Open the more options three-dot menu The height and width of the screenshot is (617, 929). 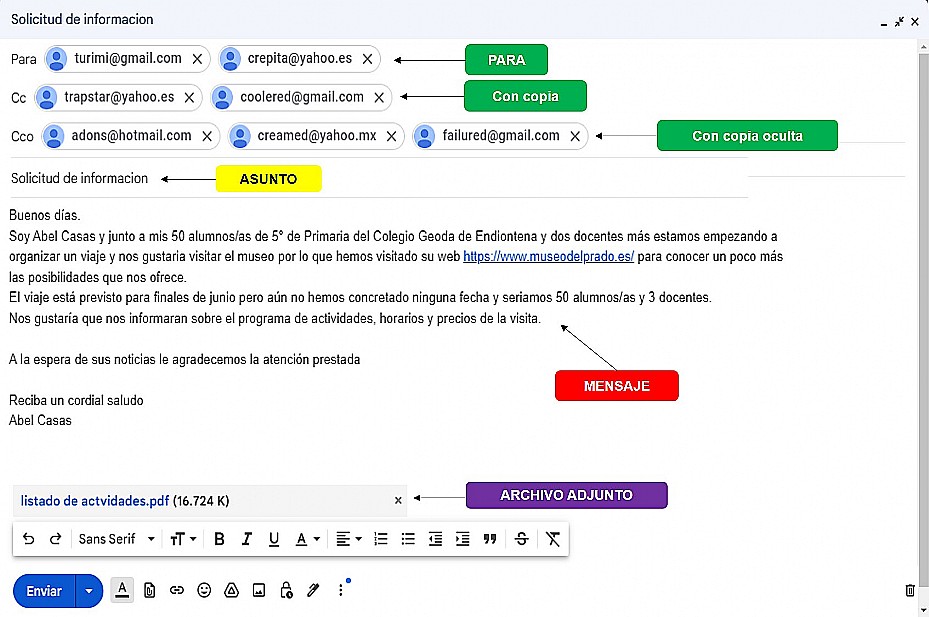pyautogui.click(x=341, y=591)
